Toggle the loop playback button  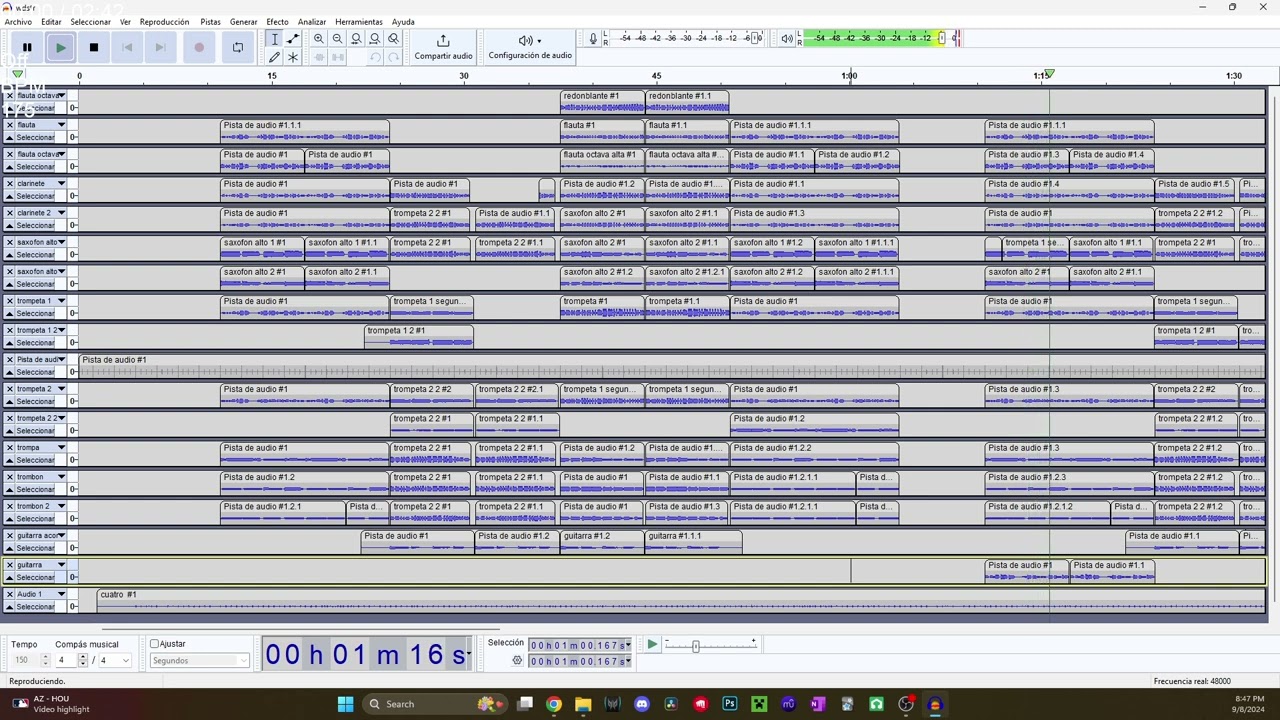tap(237, 47)
